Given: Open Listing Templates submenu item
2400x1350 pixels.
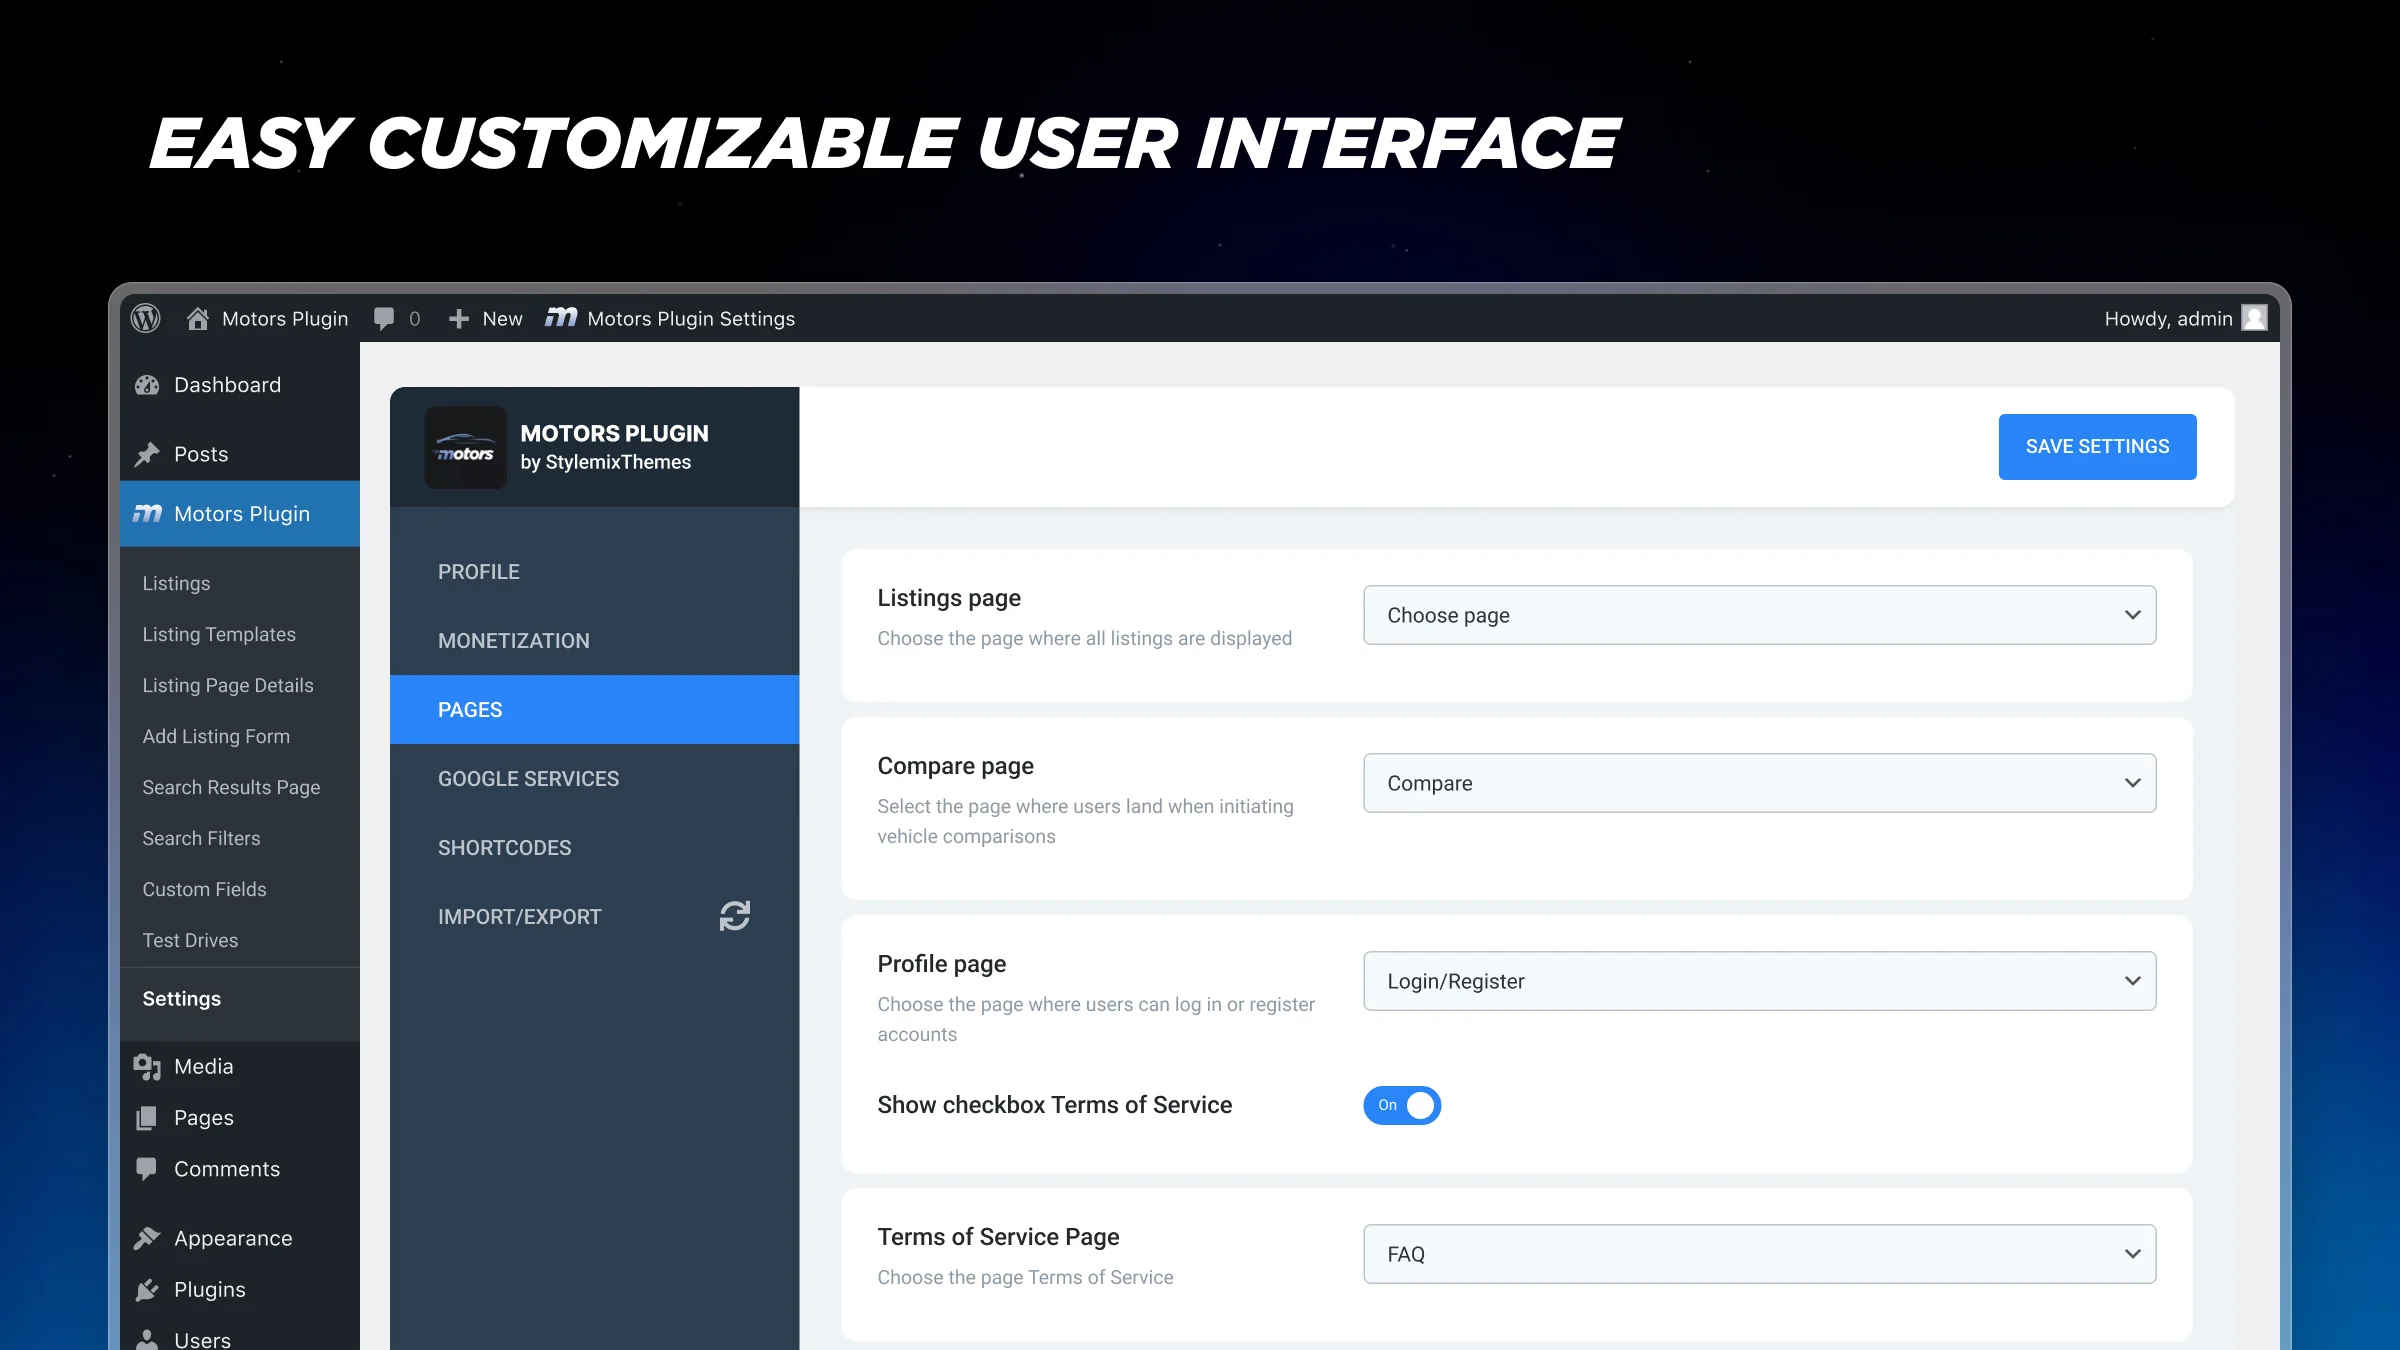Looking at the screenshot, I should click(x=219, y=634).
